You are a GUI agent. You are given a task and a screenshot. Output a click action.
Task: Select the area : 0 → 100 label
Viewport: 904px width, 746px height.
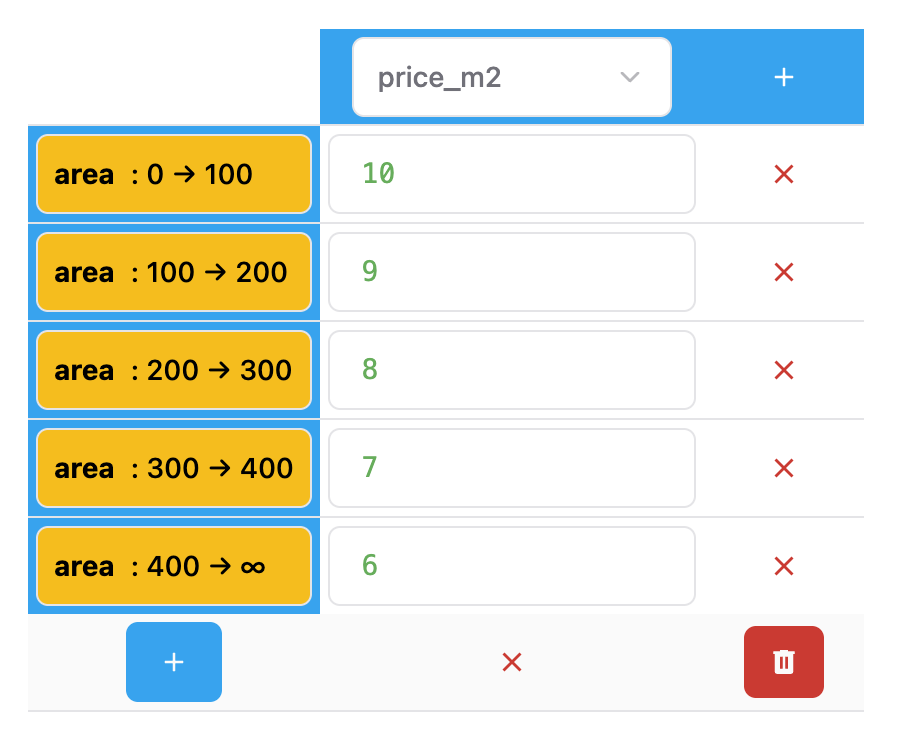[174, 174]
